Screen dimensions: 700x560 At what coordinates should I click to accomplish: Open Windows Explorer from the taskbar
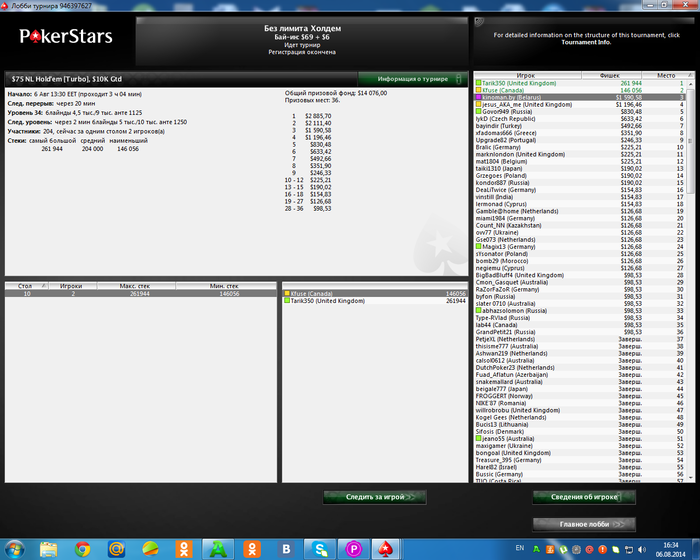pyautogui.click(x=48, y=549)
